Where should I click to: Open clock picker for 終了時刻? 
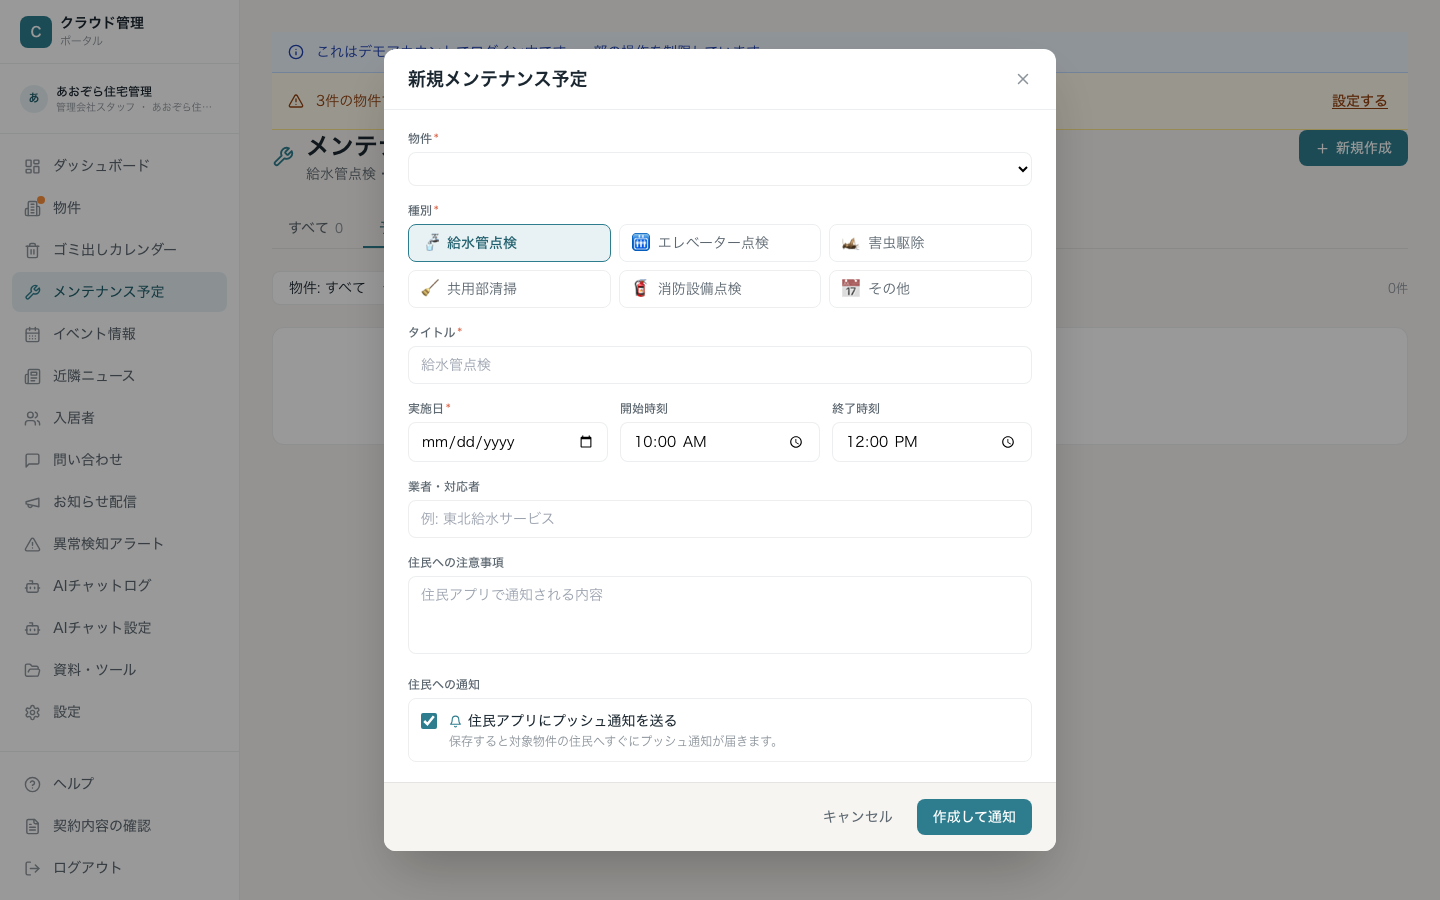(x=1008, y=442)
